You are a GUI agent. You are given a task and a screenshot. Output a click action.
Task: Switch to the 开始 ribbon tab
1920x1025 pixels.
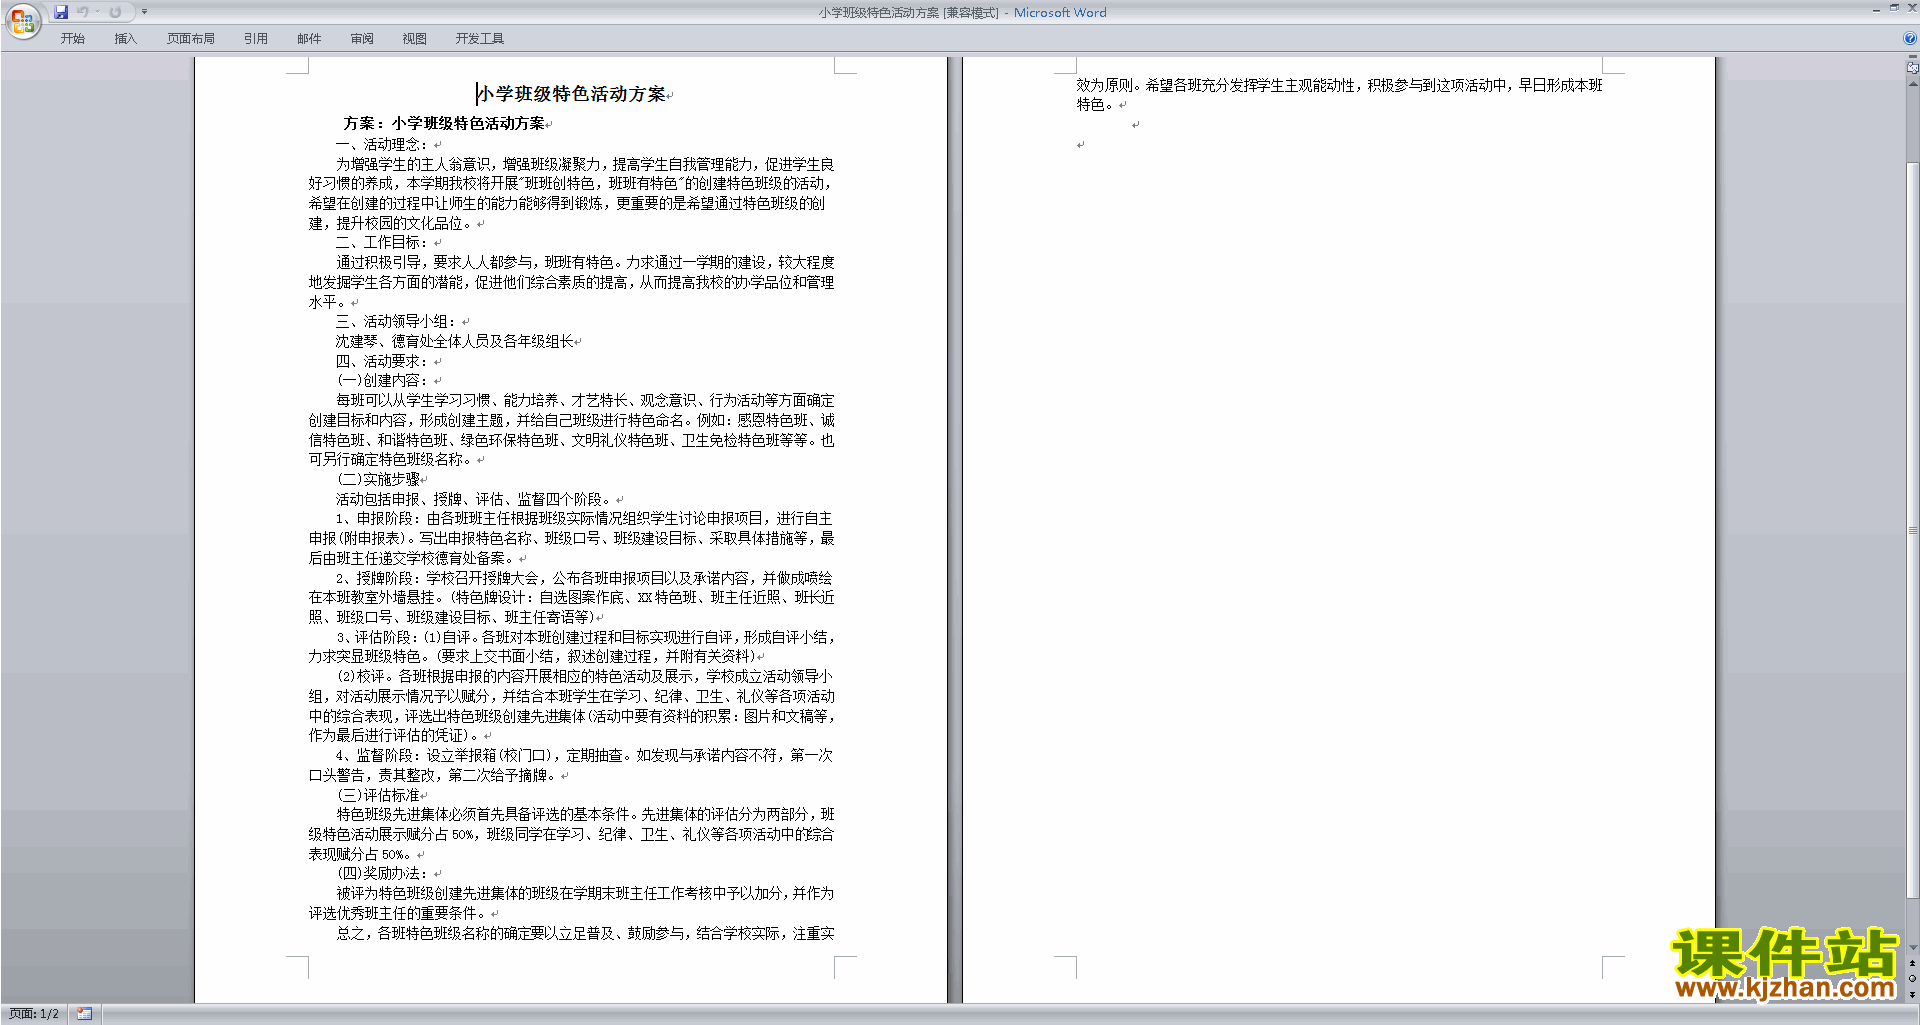[x=72, y=39]
